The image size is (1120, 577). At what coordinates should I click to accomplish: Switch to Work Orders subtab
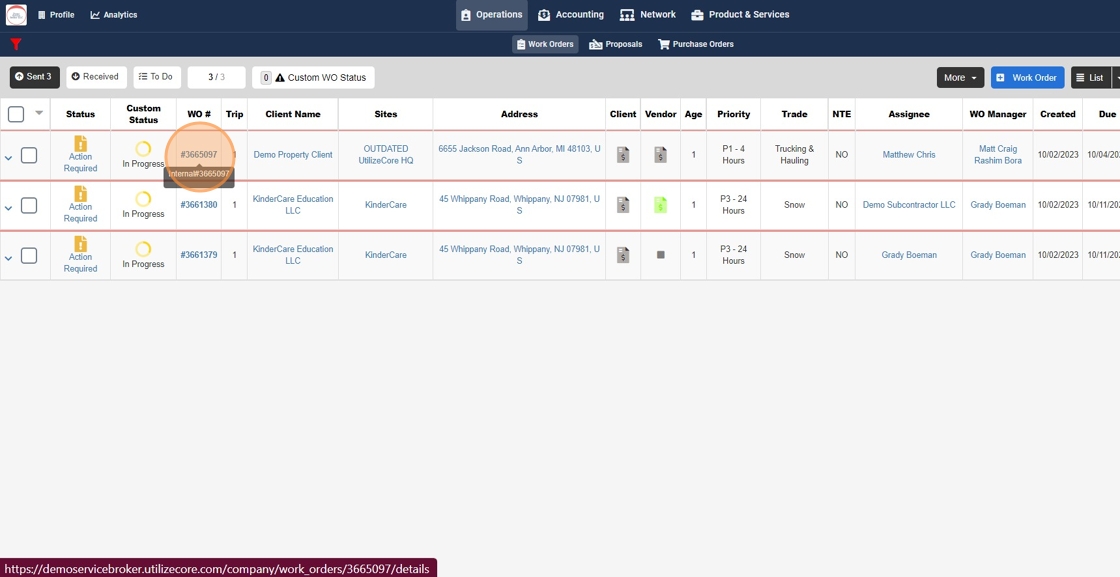click(x=545, y=44)
